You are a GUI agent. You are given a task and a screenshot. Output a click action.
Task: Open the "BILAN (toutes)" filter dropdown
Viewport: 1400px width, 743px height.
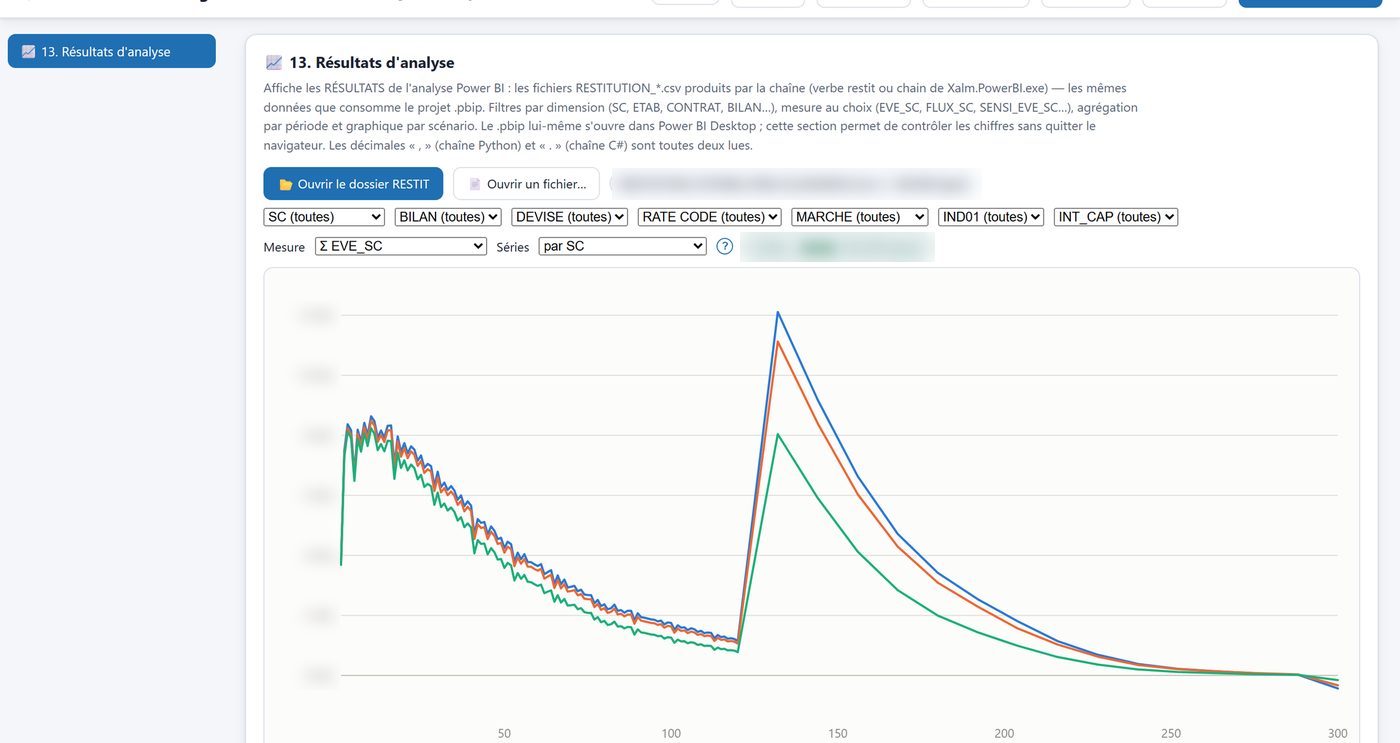[x=448, y=217]
